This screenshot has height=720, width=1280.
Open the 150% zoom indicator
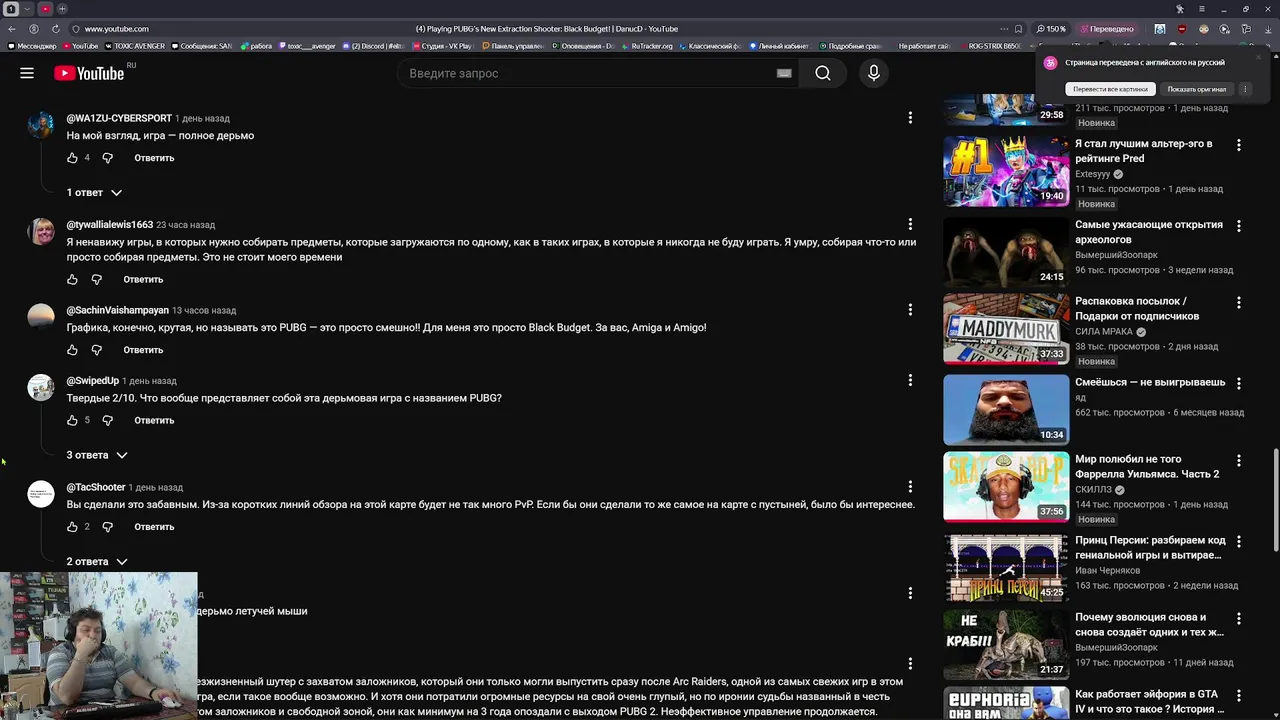pos(1051,29)
